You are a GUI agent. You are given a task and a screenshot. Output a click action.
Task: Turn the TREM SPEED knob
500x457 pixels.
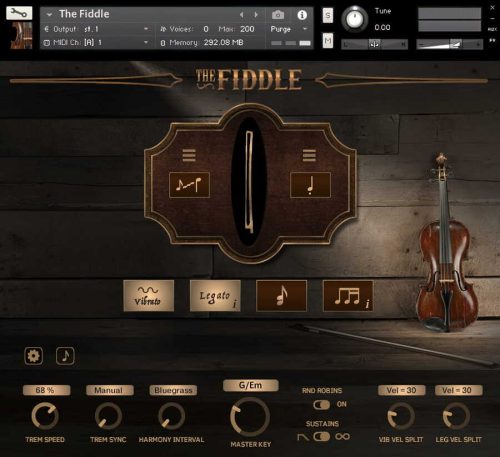point(45,416)
